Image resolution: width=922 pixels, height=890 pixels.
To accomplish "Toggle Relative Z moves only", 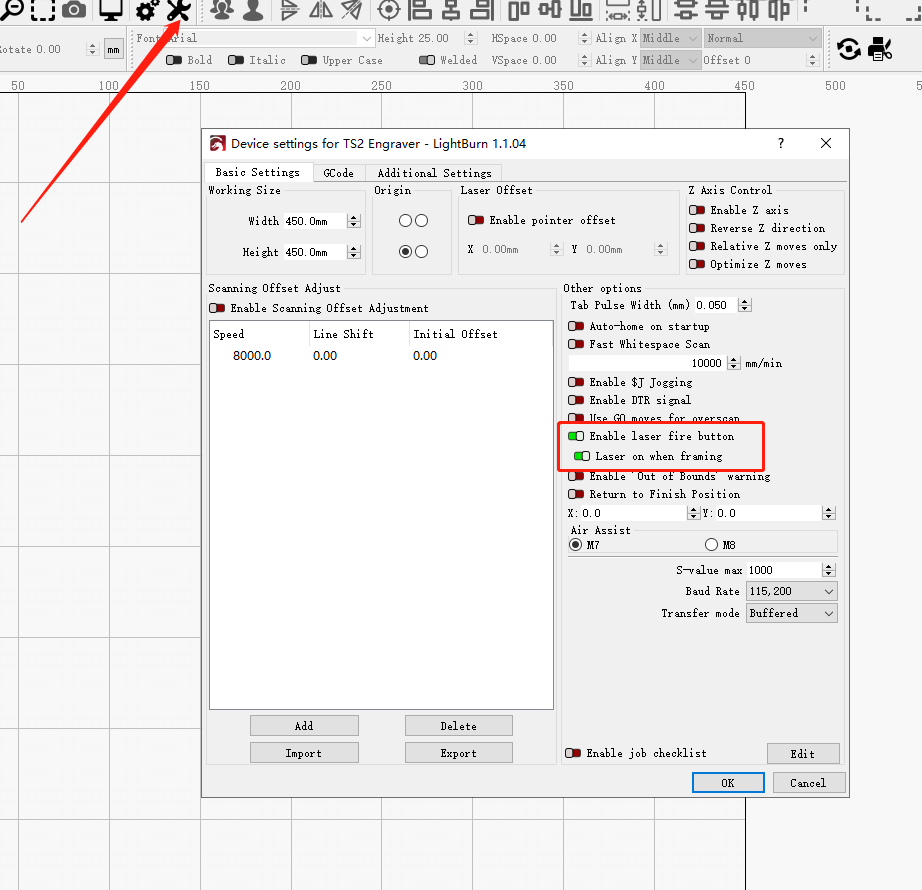I will click(x=697, y=246).
